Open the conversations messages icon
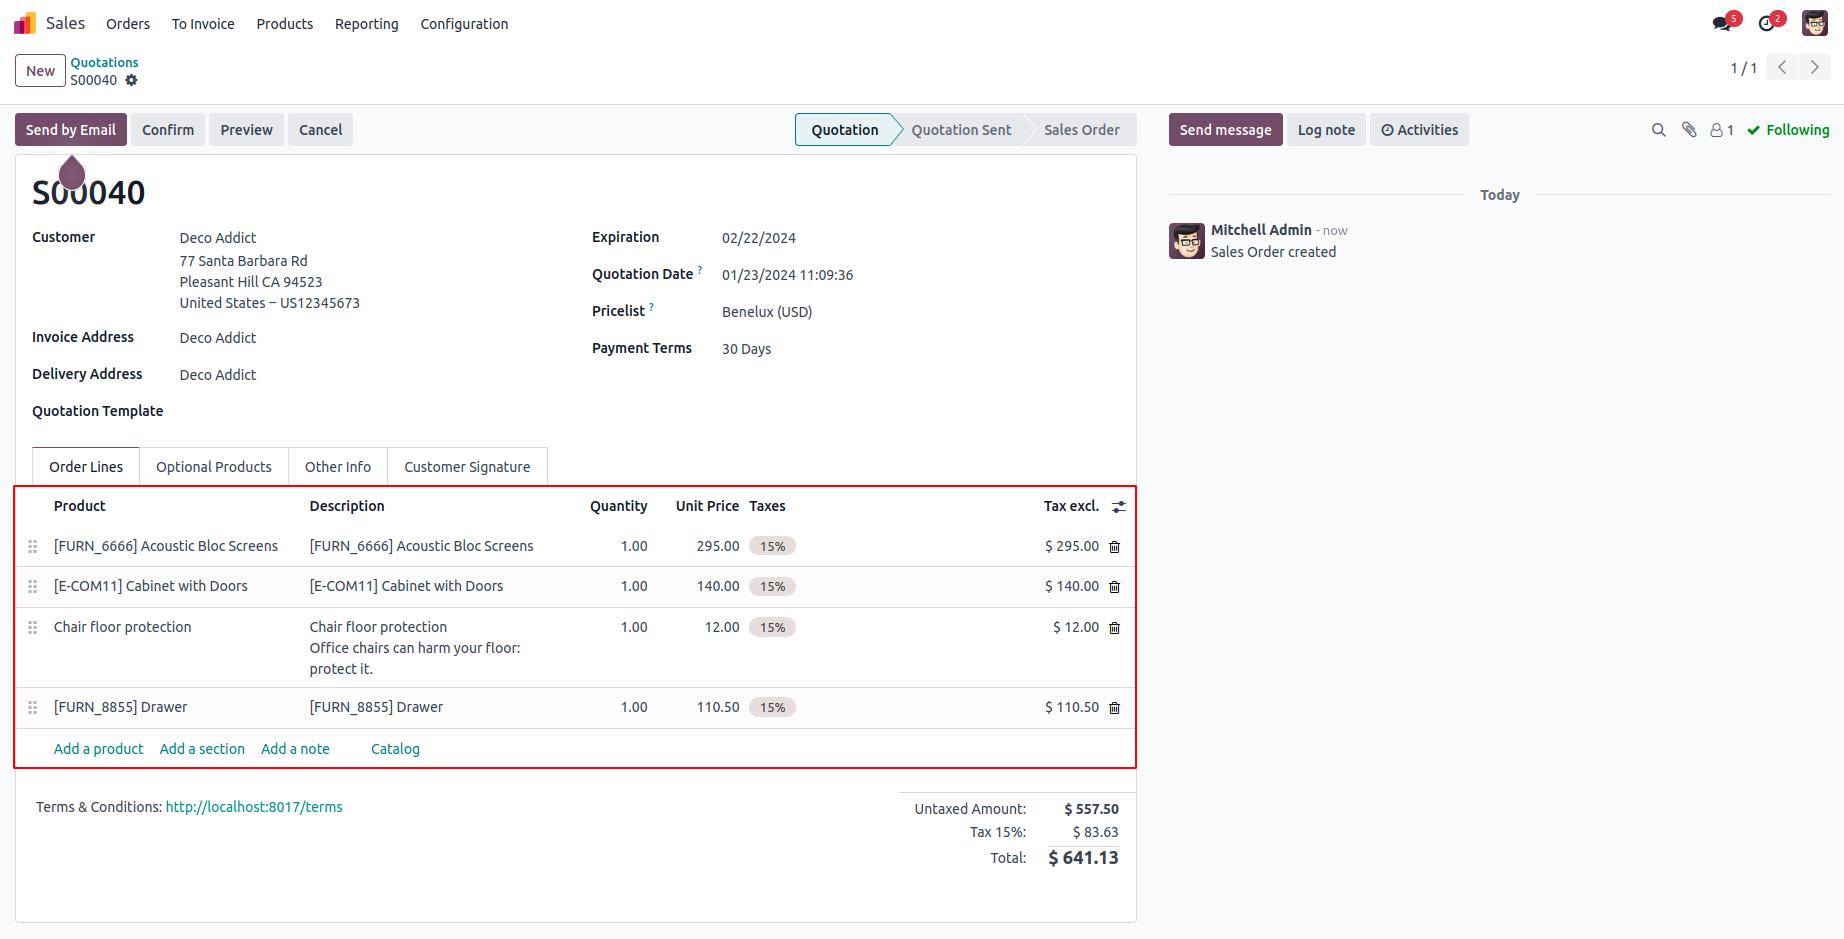Image resolution: width=1844 pixels, height=939 pixels. tap(1722, 23)
